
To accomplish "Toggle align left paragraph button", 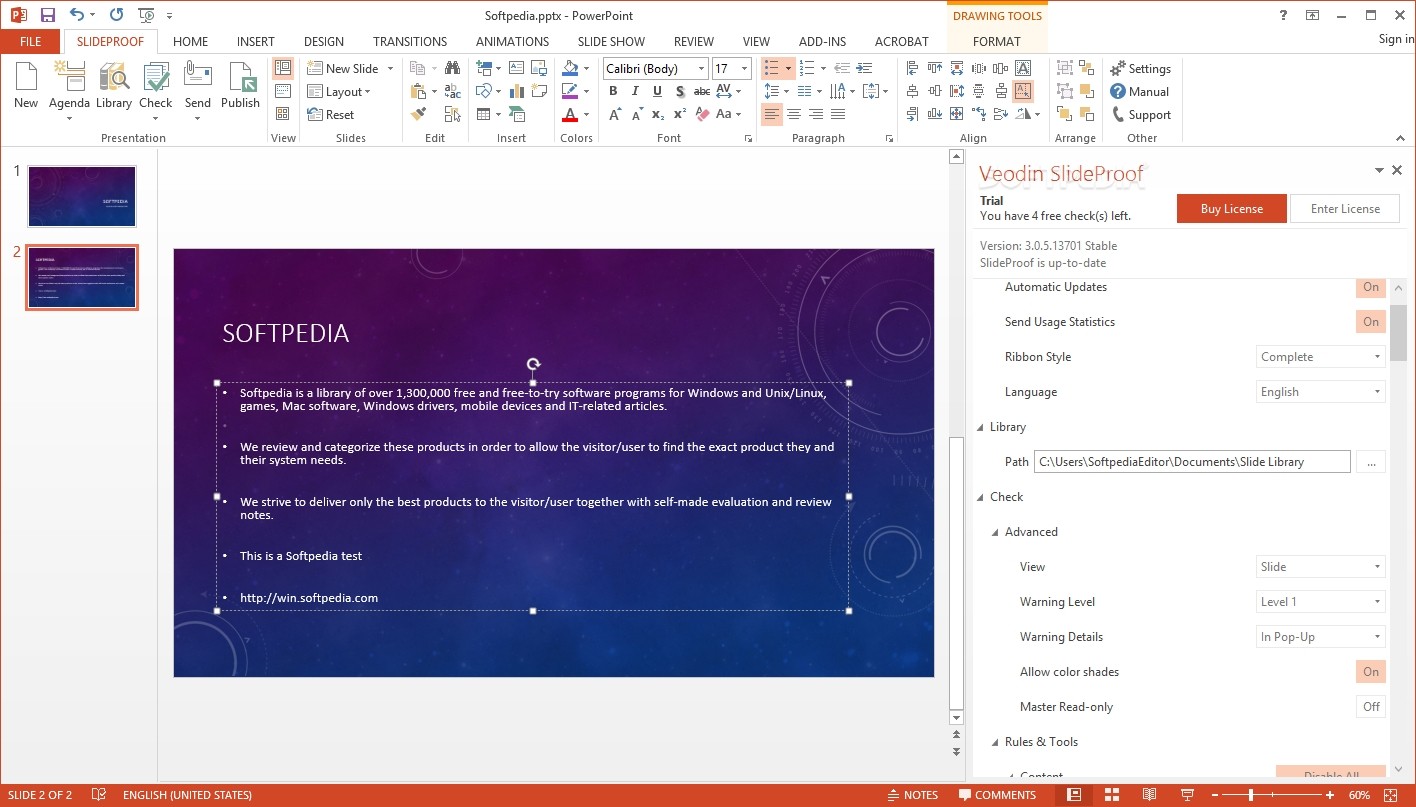I will (771, 115).
